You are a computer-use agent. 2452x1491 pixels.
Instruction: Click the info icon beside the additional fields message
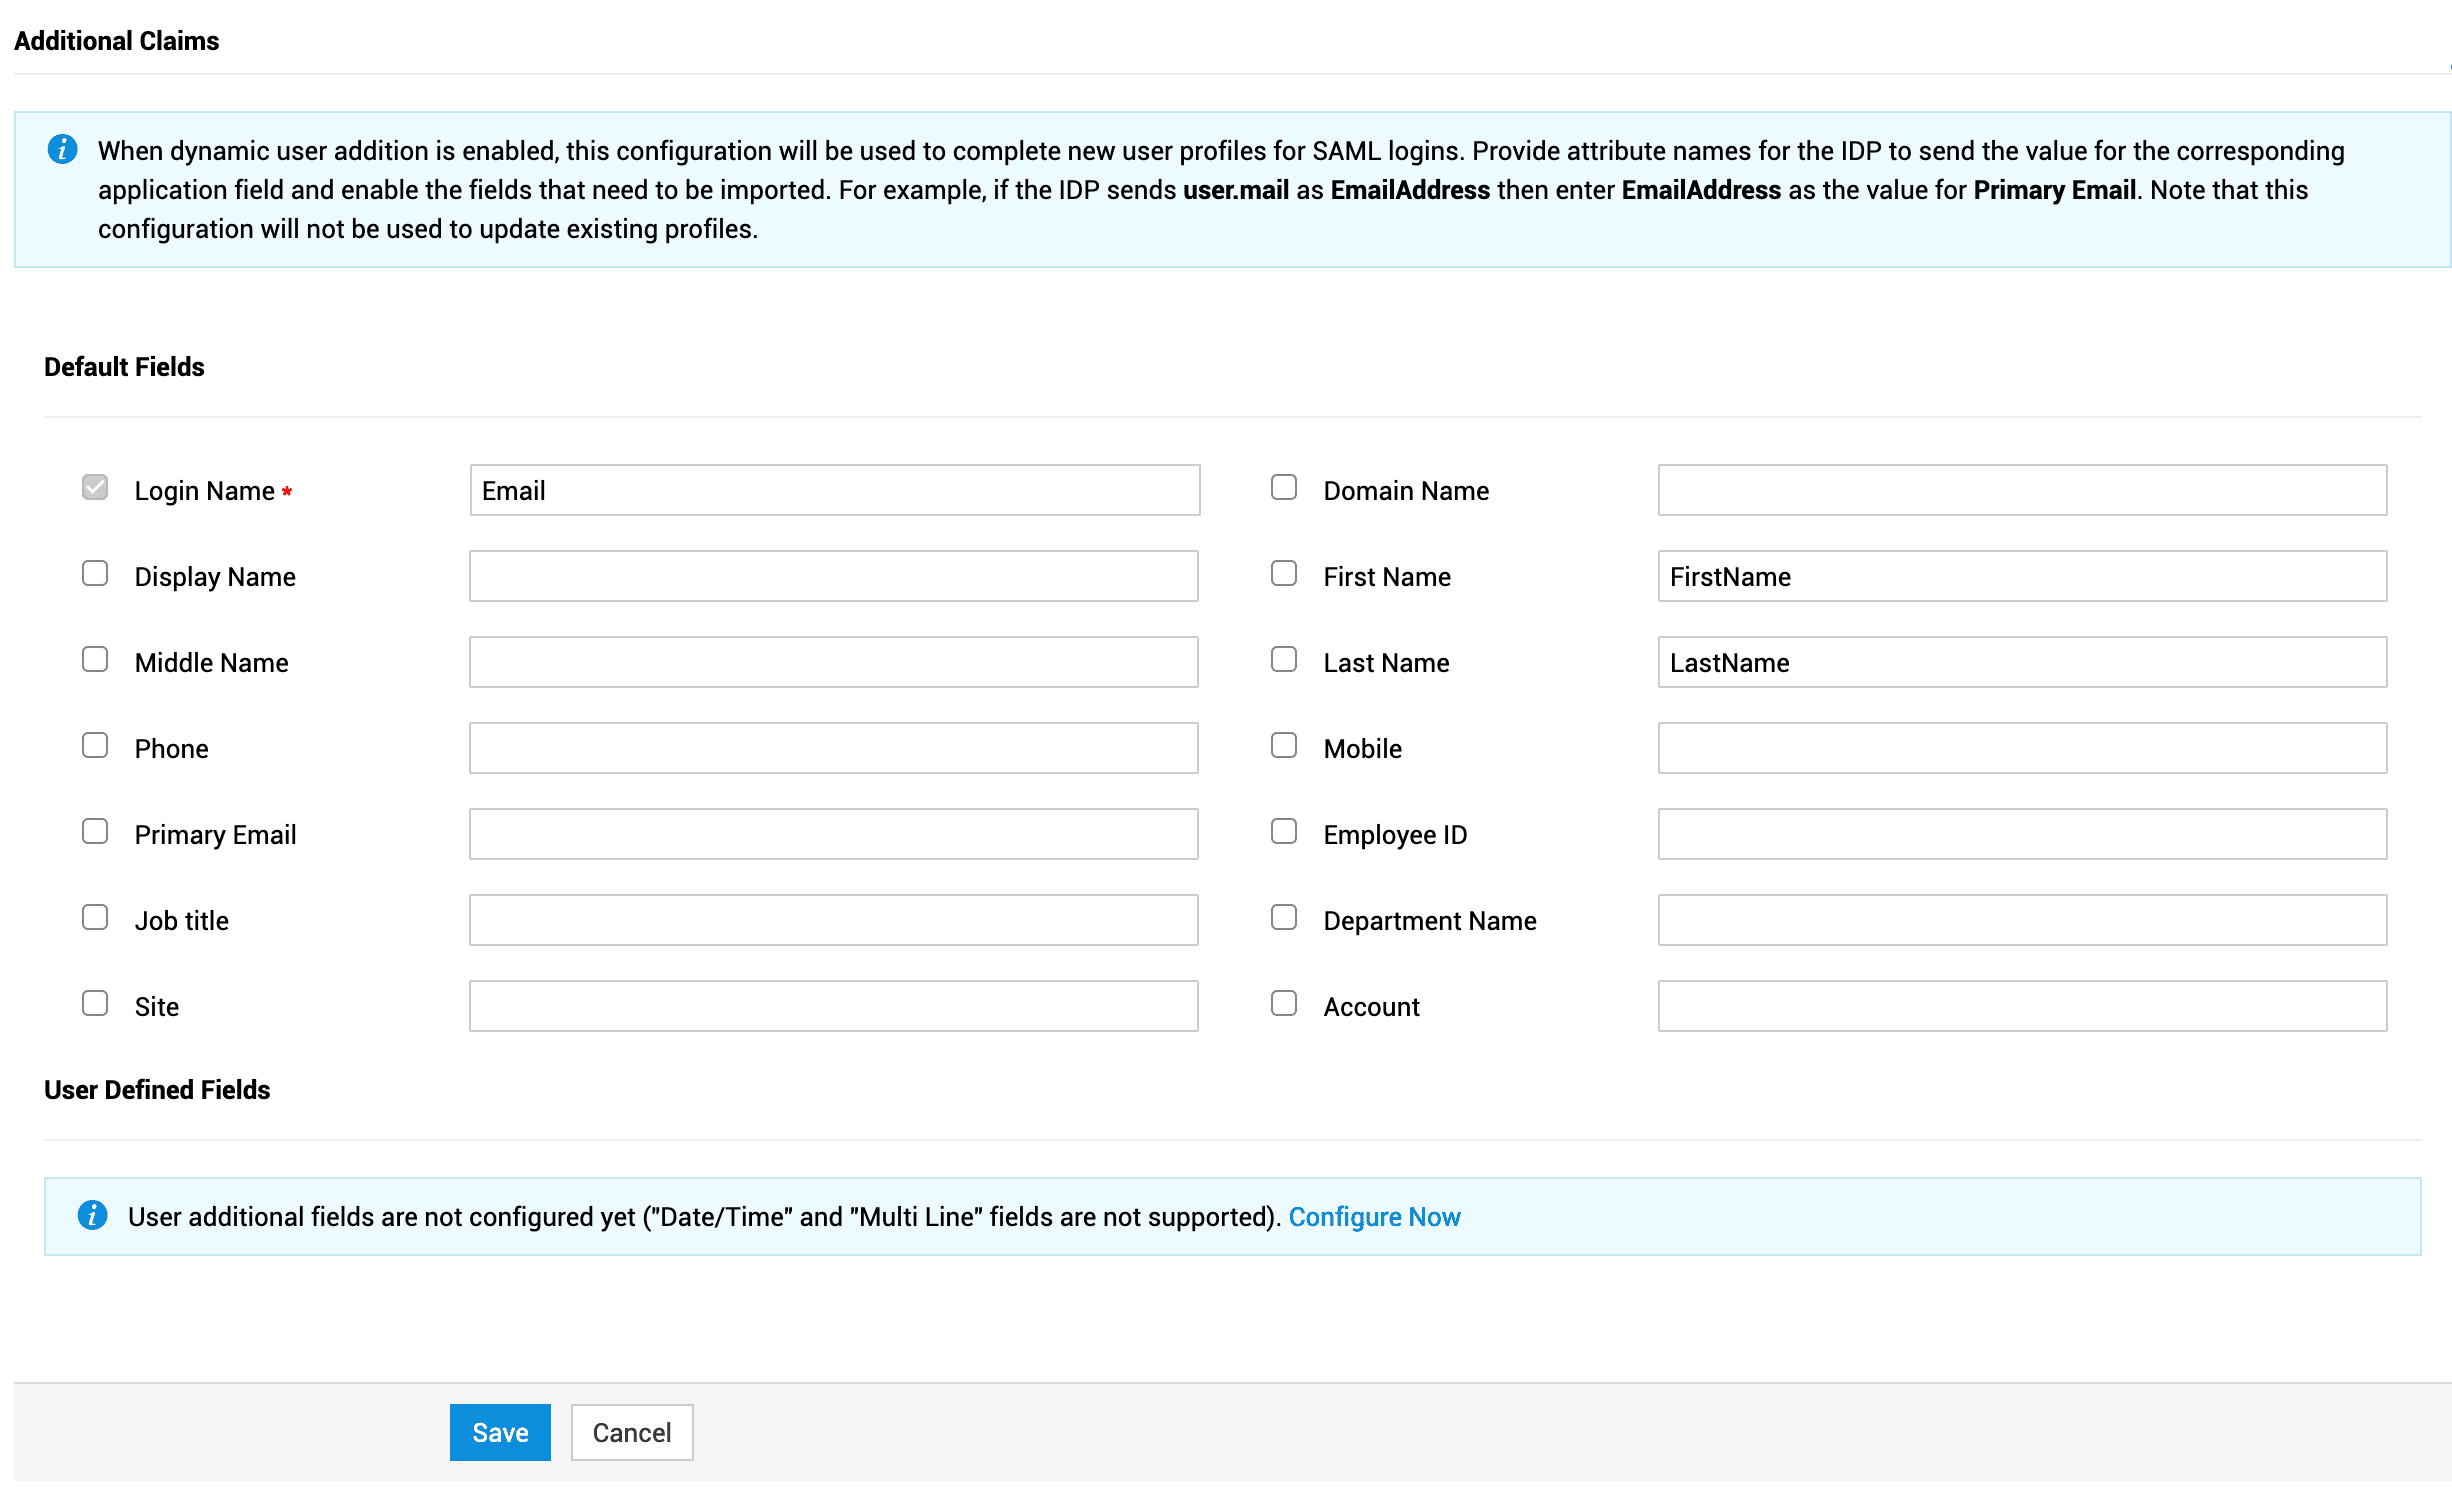[x=92, y=1216]
